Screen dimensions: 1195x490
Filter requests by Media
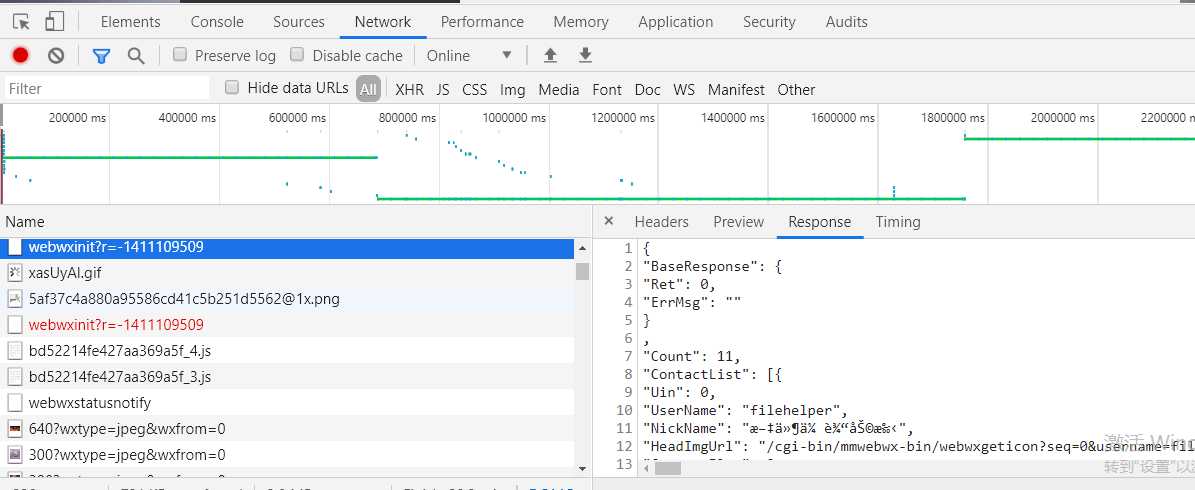(559, 90)
